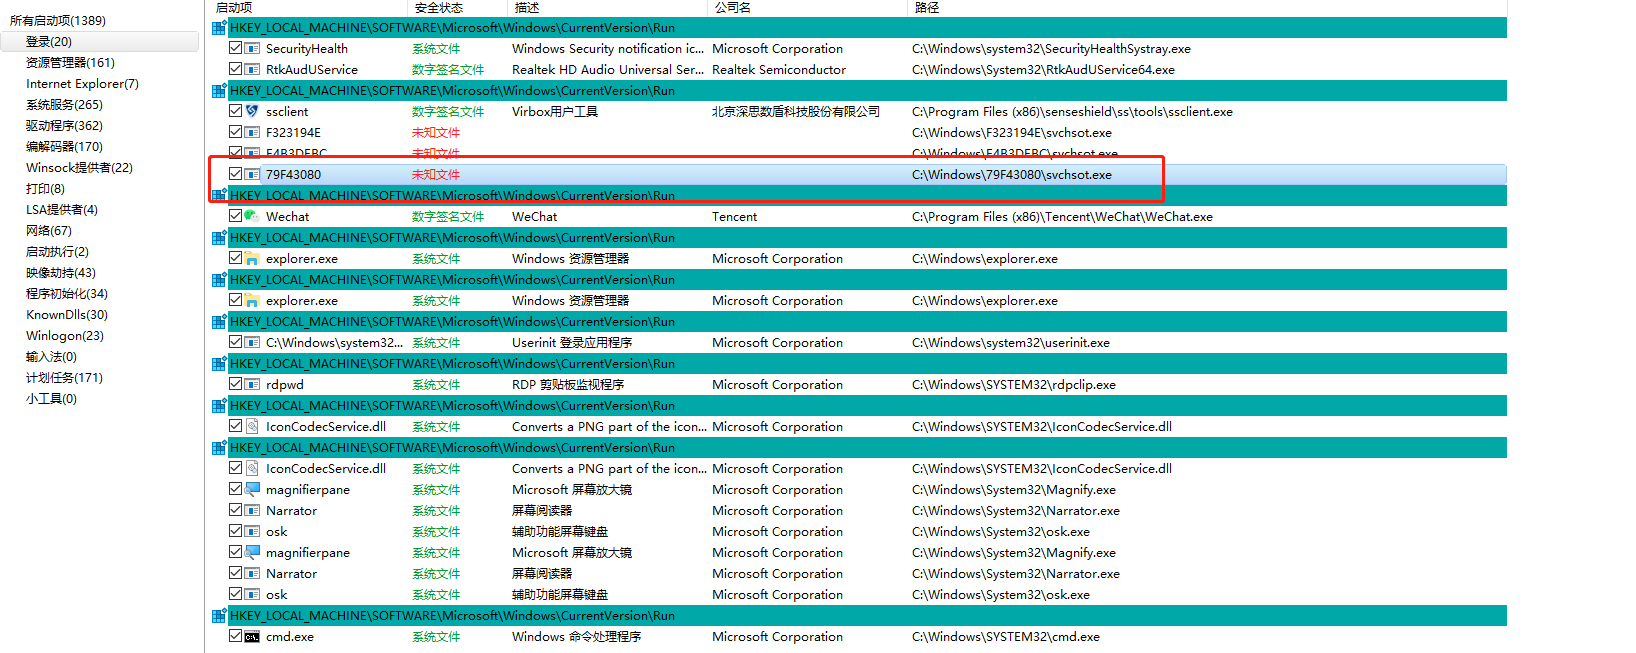
Task: Sort by the 描述 column header
Action: click(x=527, y=7)
